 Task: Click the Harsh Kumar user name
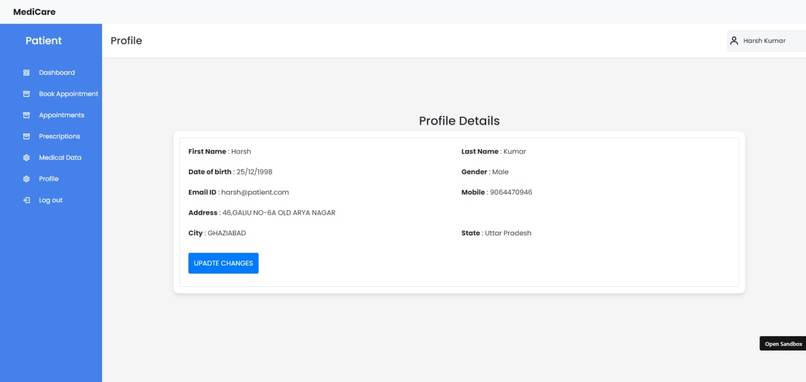click(764, 41)
